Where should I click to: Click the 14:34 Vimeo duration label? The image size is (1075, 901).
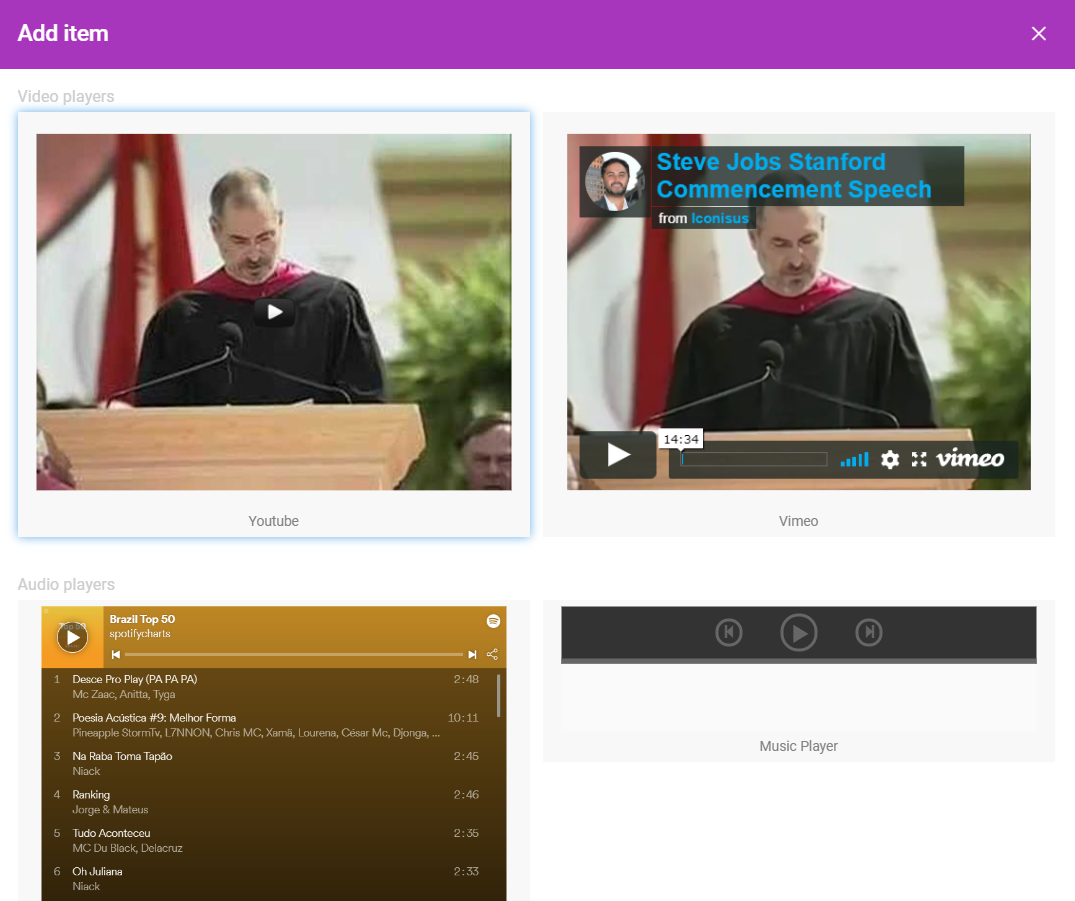[681, 440]
